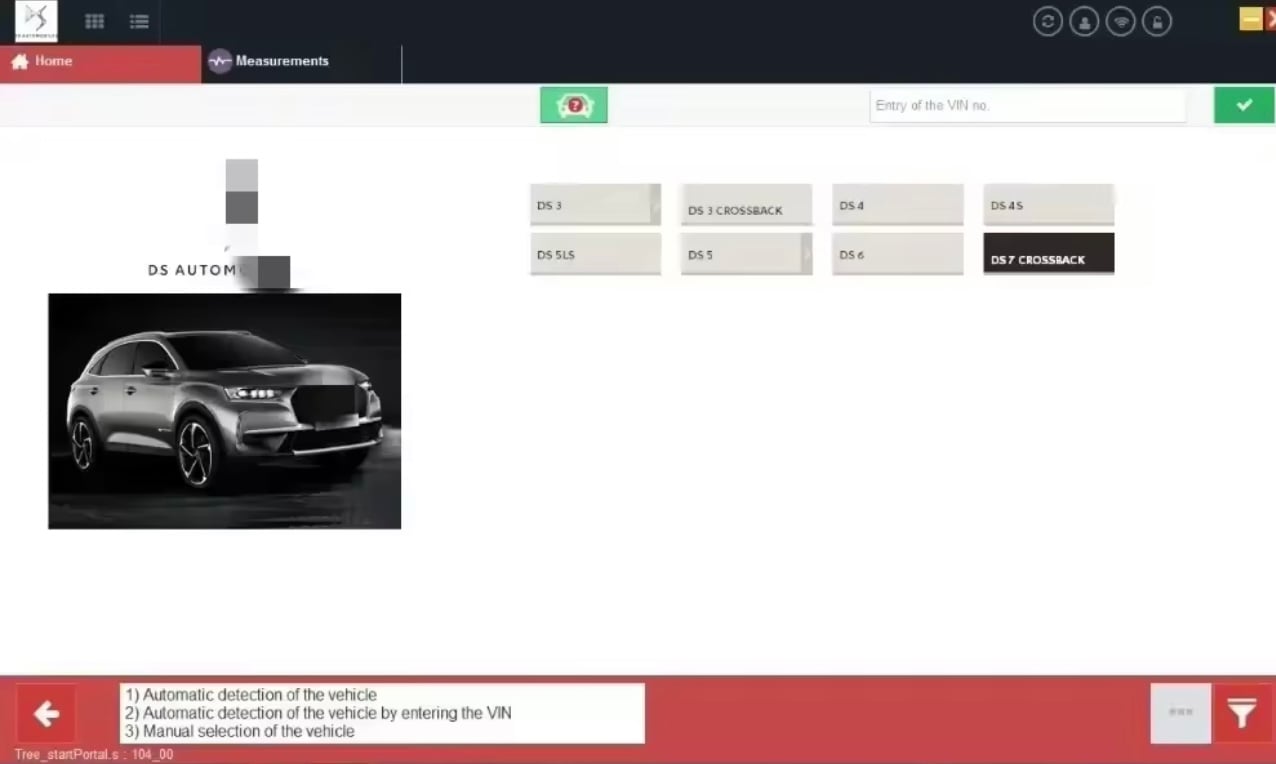This screenshot has width=1276, height=764.
Task: Click "3) Manual selection of the vehicle" text
Action: [240, 731]
